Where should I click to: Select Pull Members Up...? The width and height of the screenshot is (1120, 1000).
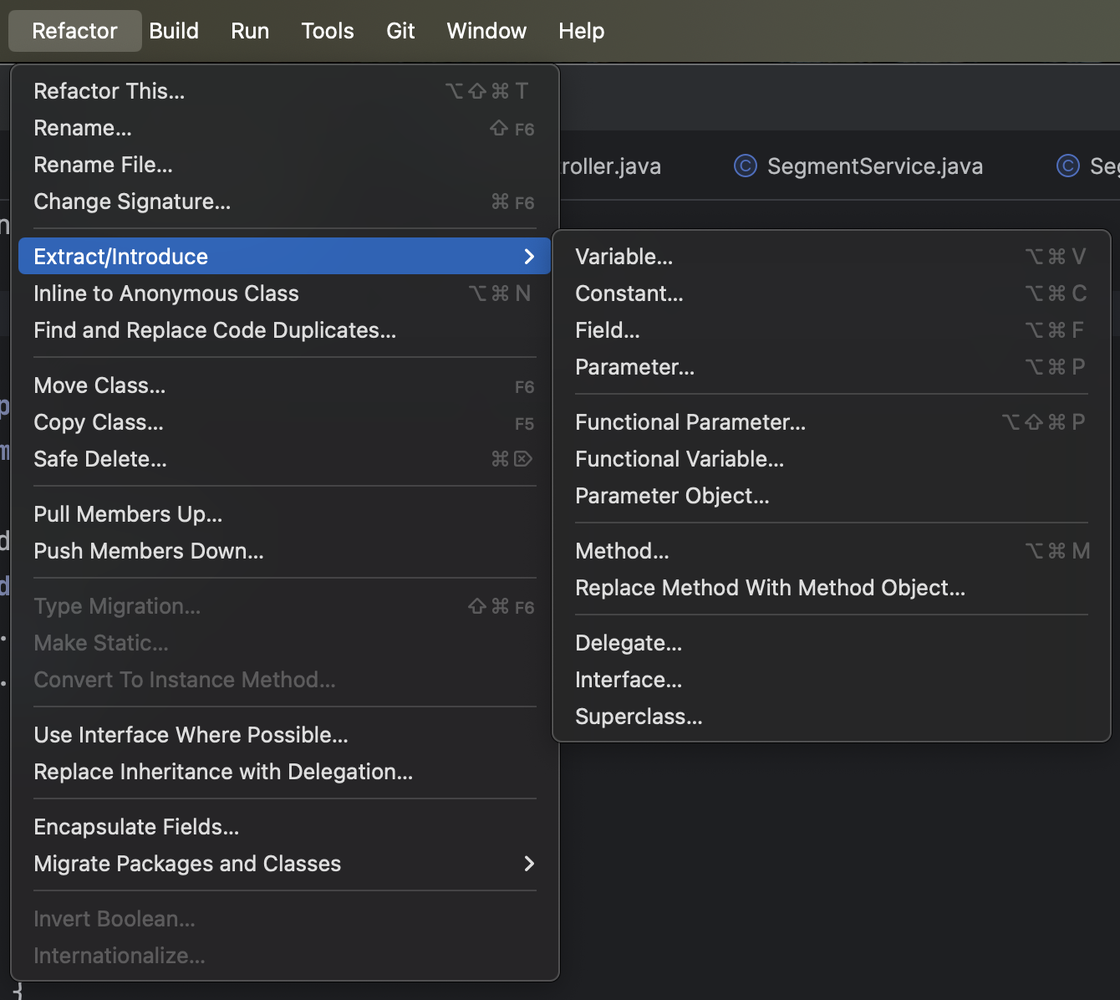[284, 514]
